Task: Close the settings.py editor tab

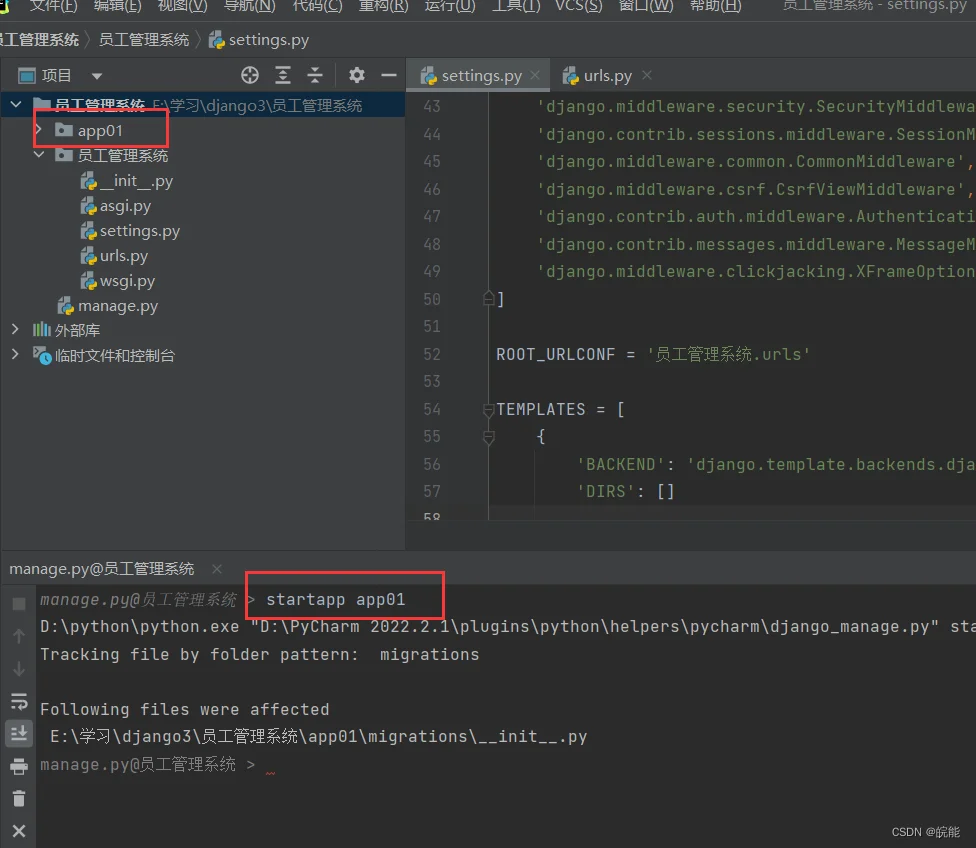Action: [535, 75]
